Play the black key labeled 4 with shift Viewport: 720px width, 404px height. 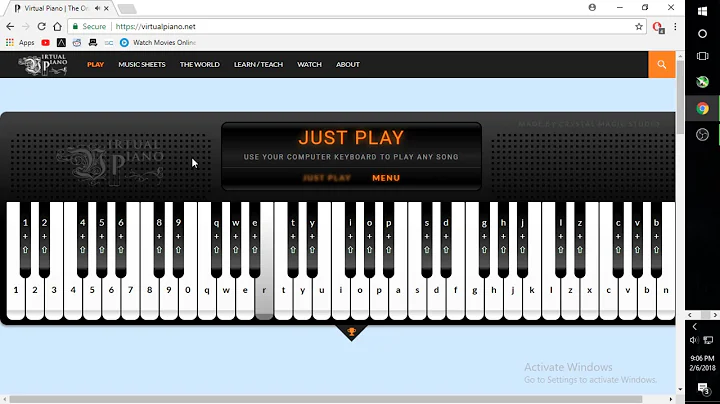point(83,240)
